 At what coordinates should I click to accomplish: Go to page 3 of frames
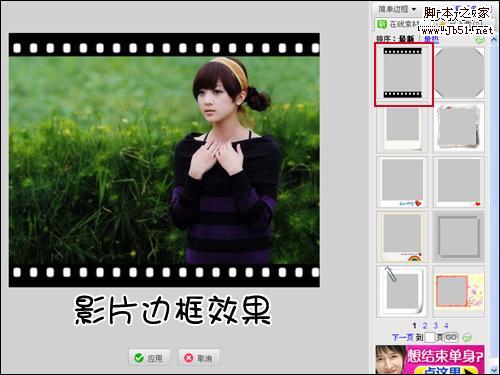pyautogui.click(x=436, y=325)
